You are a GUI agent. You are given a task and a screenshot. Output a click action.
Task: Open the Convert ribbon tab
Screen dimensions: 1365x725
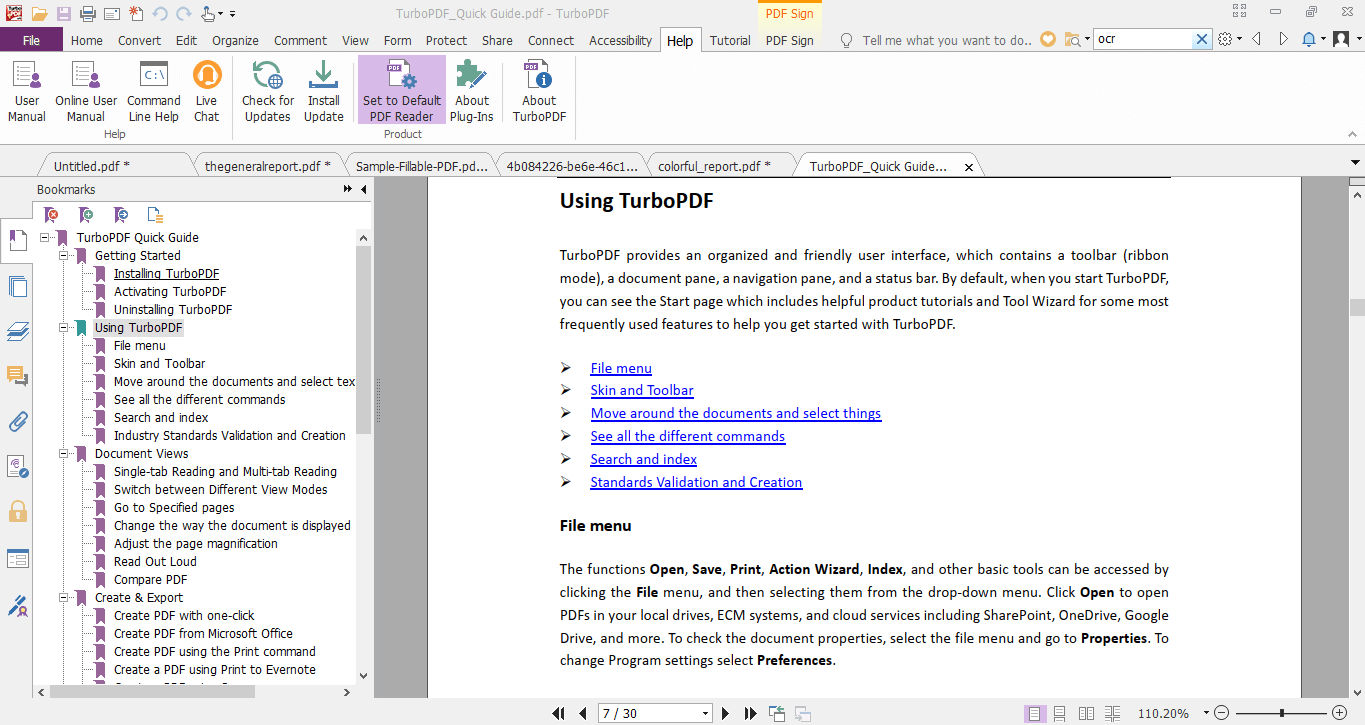[139, 40]
